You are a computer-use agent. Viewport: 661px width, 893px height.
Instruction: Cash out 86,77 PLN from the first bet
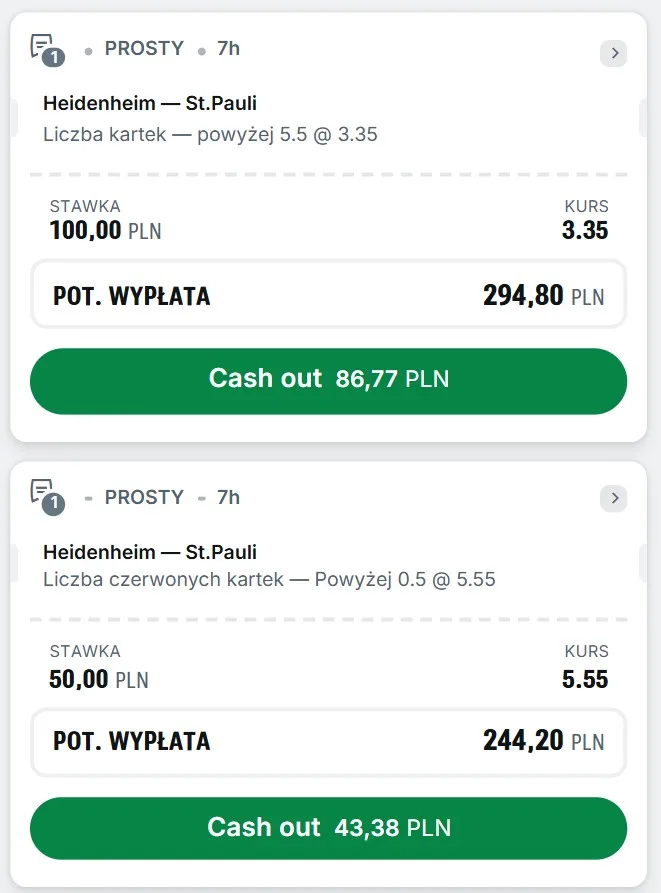tap(329, 381)
